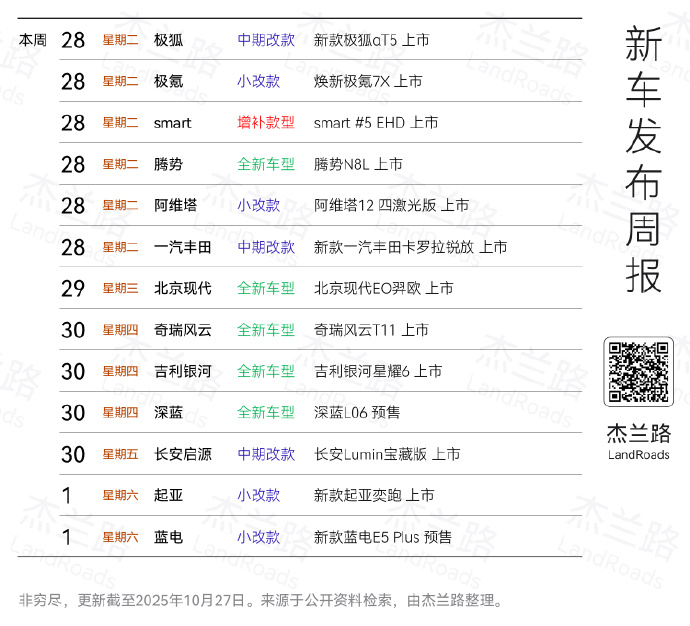The height and width of the screenshot is (626, 690).
Task: Select the 极氪 brand cell
Action: [x=168, y=81]
